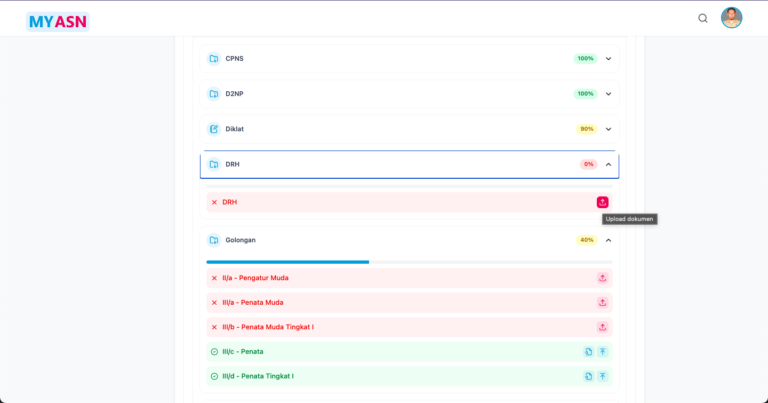
Task: Expand the D2NP section chevron
Action: pyautogui.click(x=608, y=94)
